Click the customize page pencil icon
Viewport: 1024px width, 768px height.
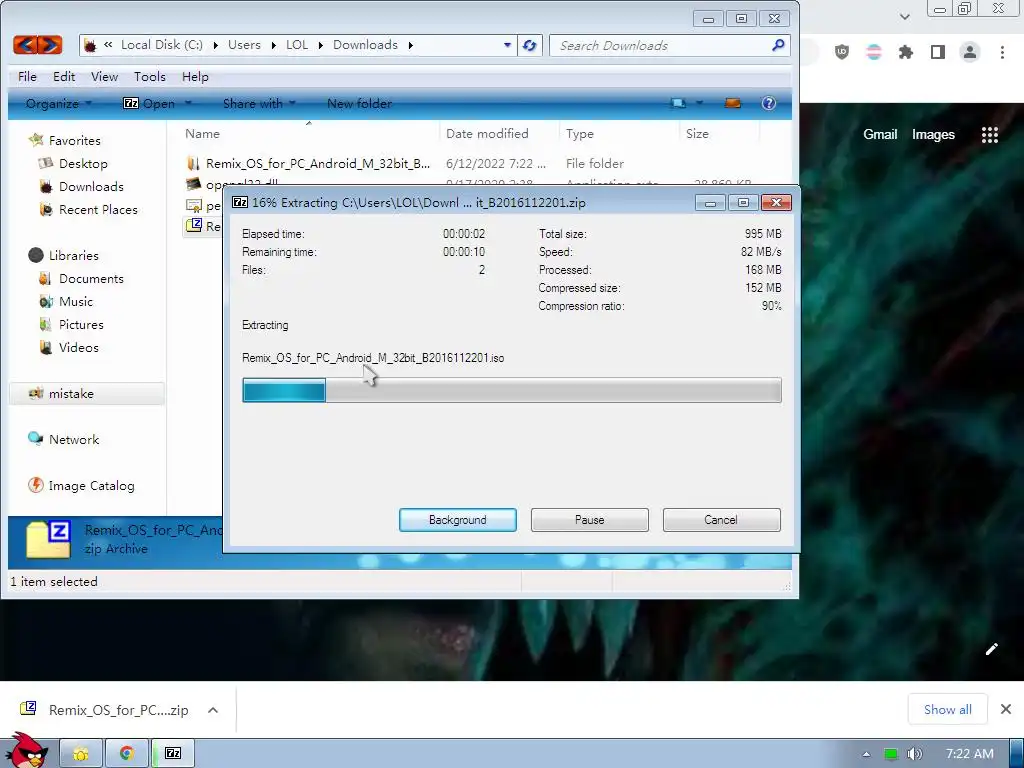coord(991,648)
